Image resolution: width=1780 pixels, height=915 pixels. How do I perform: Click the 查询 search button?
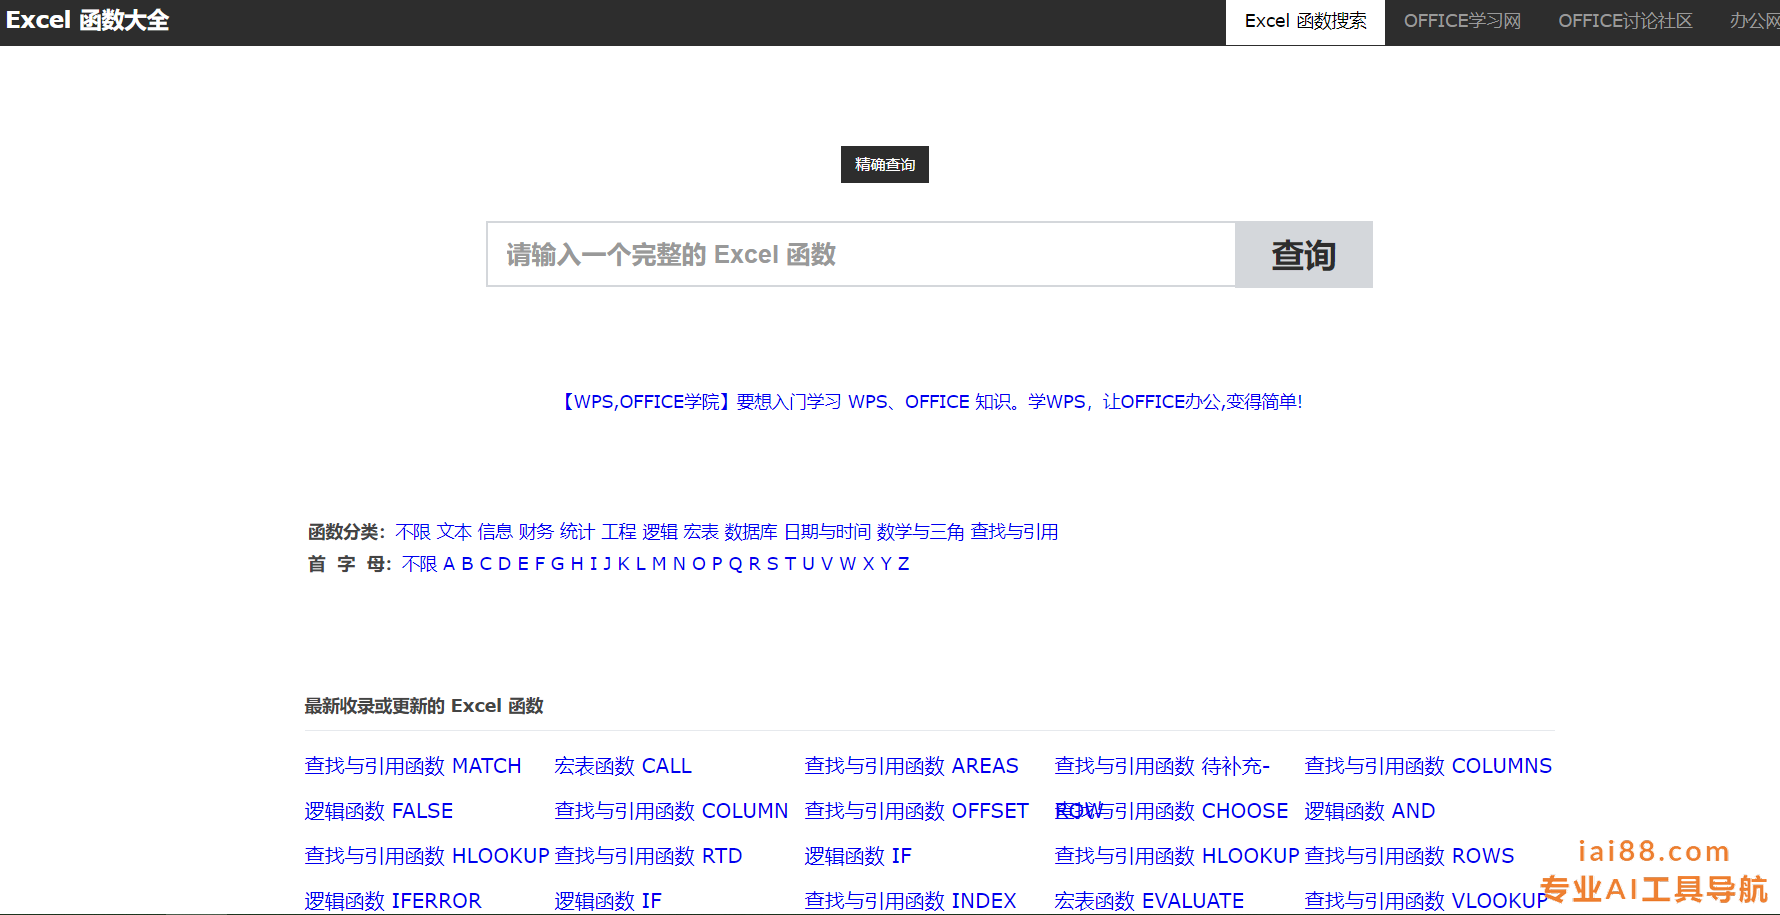click(1304, 255)
